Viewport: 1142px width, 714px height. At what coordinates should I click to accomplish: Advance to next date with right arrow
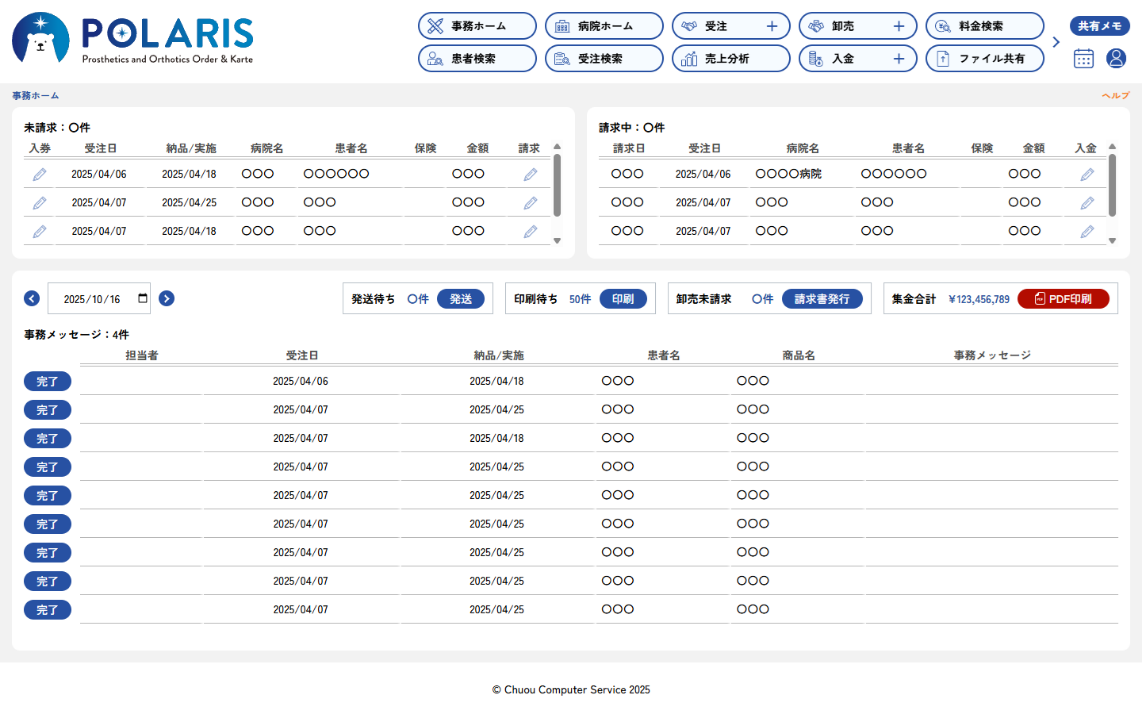167,298
